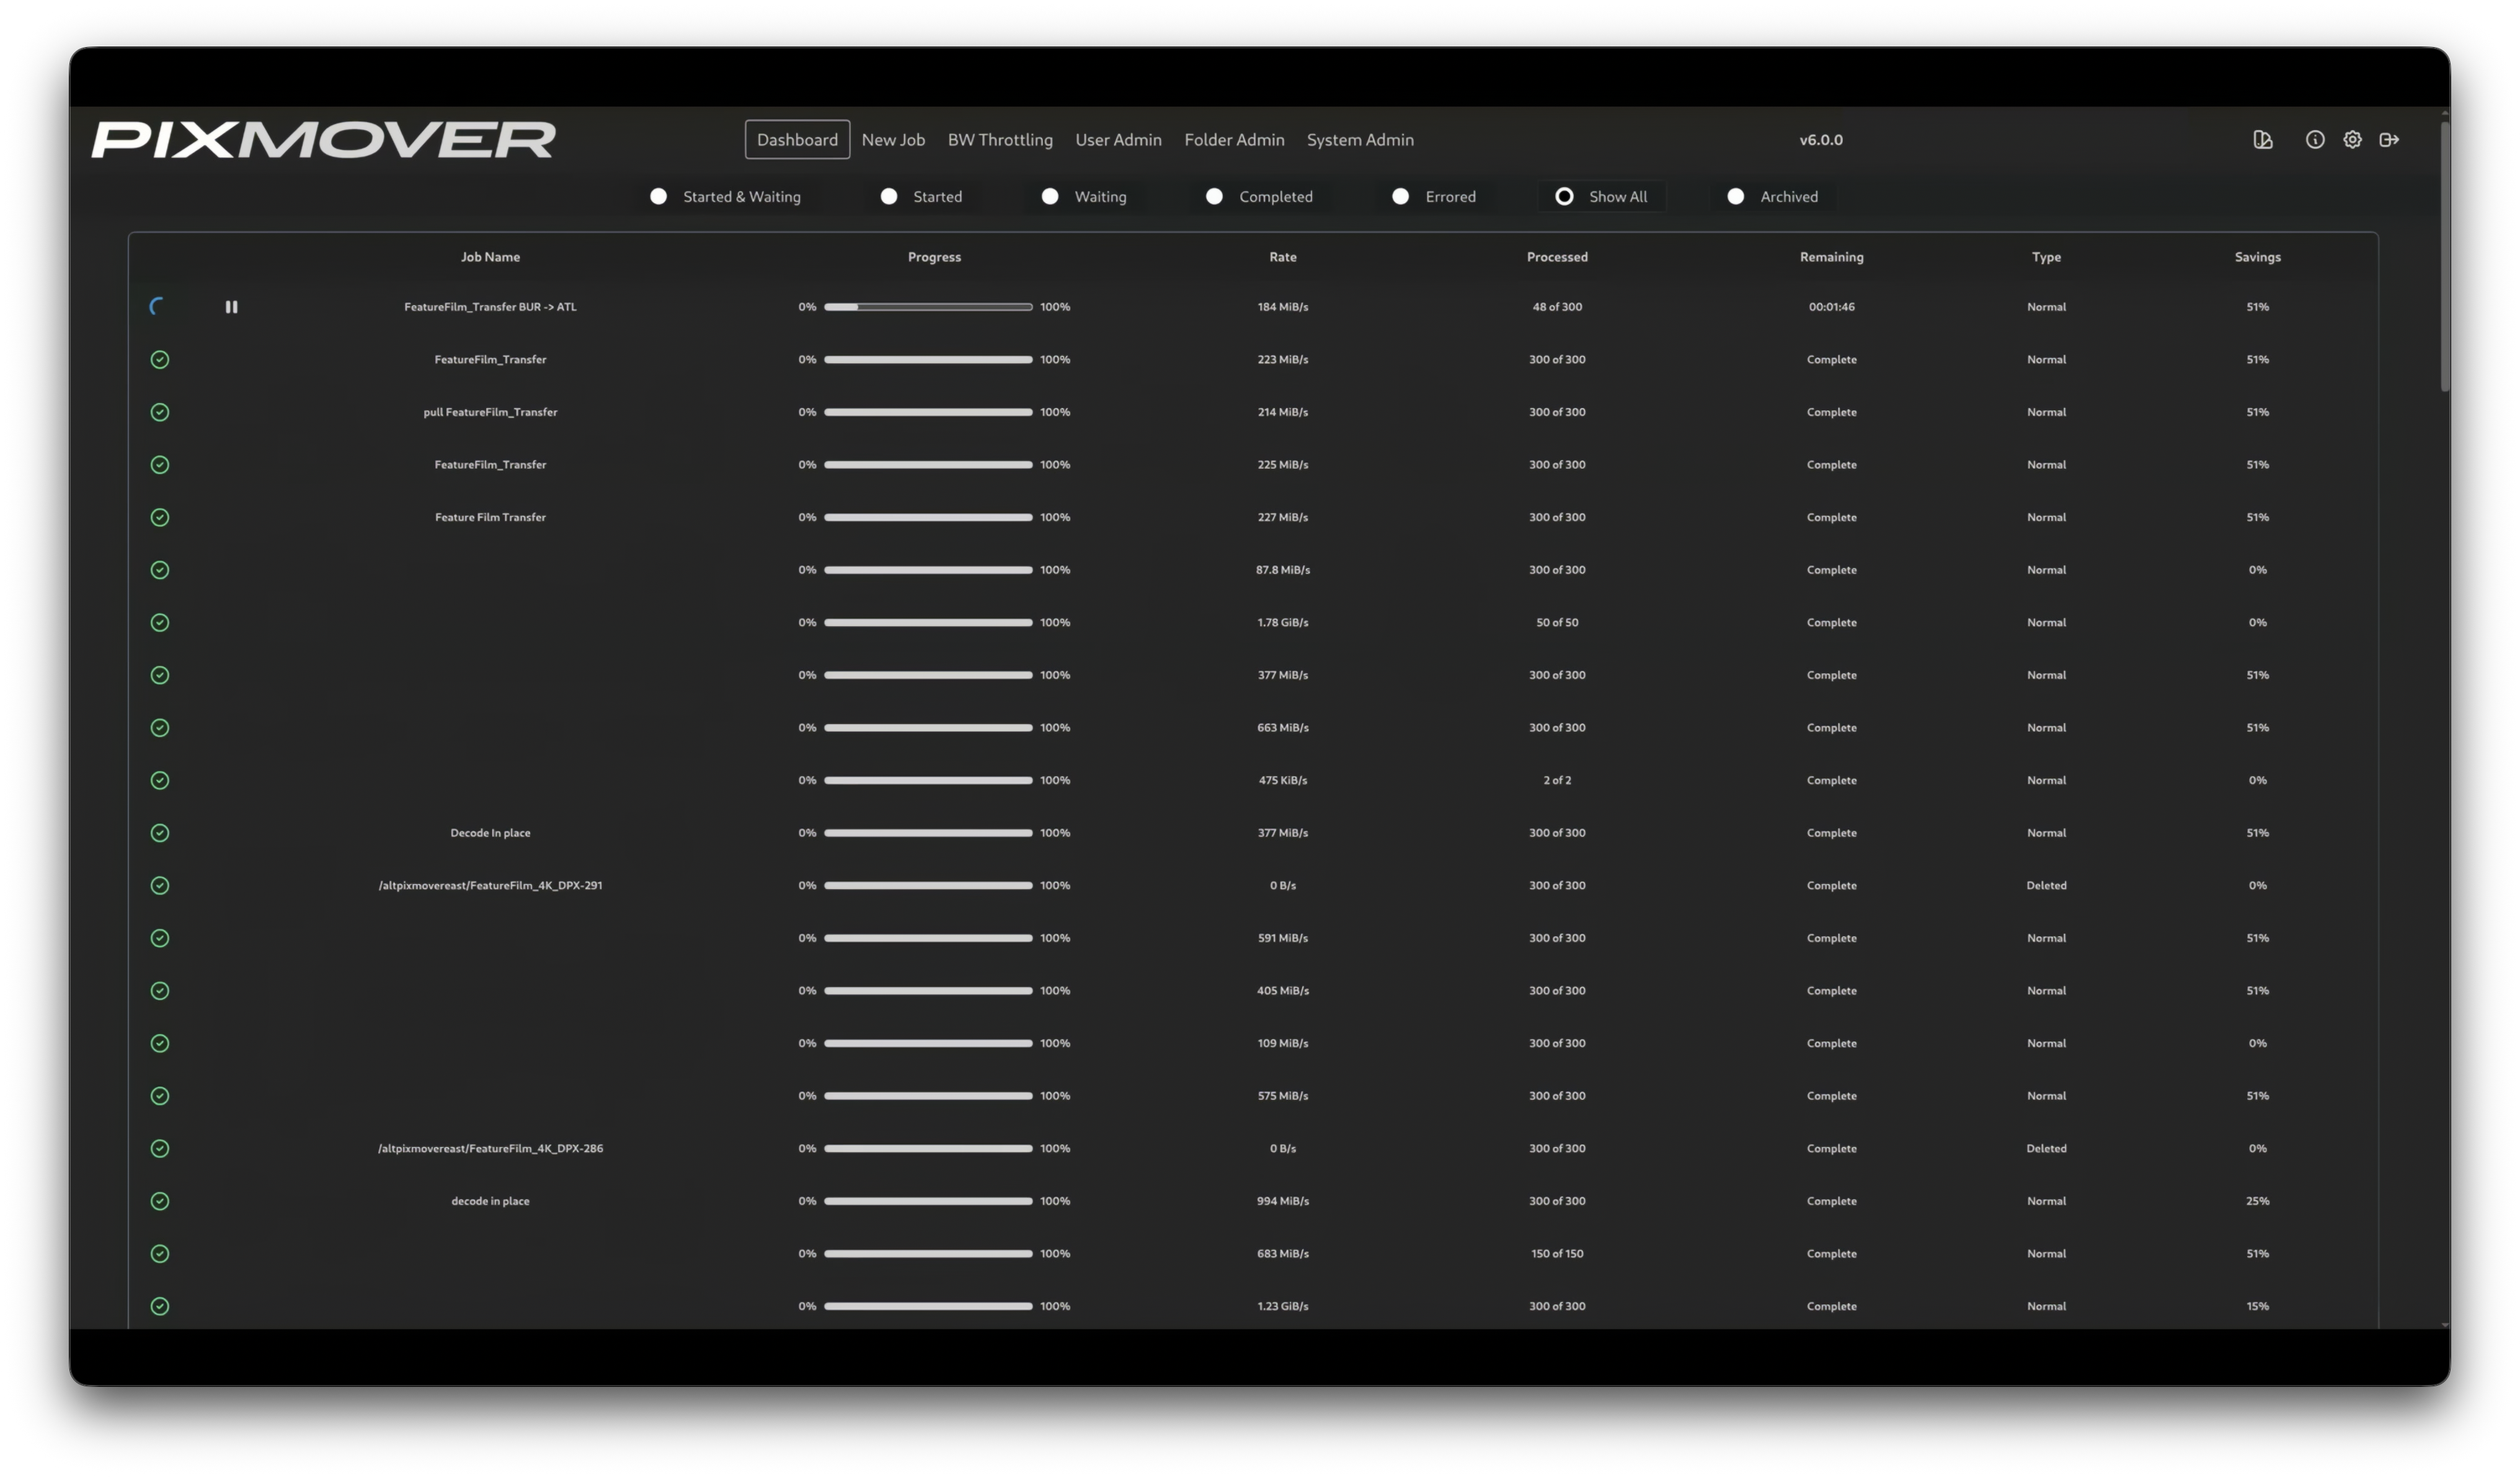Open the settings gear icon

2352,139
